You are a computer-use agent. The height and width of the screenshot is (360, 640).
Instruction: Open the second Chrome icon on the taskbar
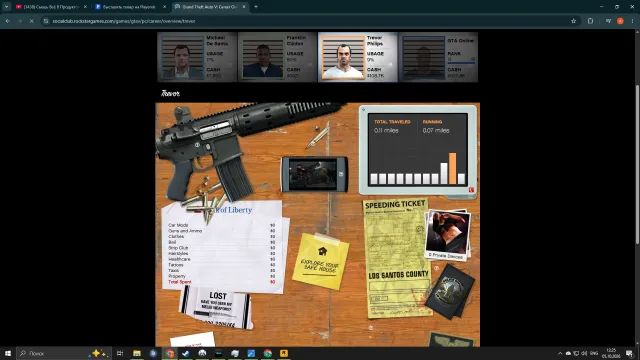(267, 353)
